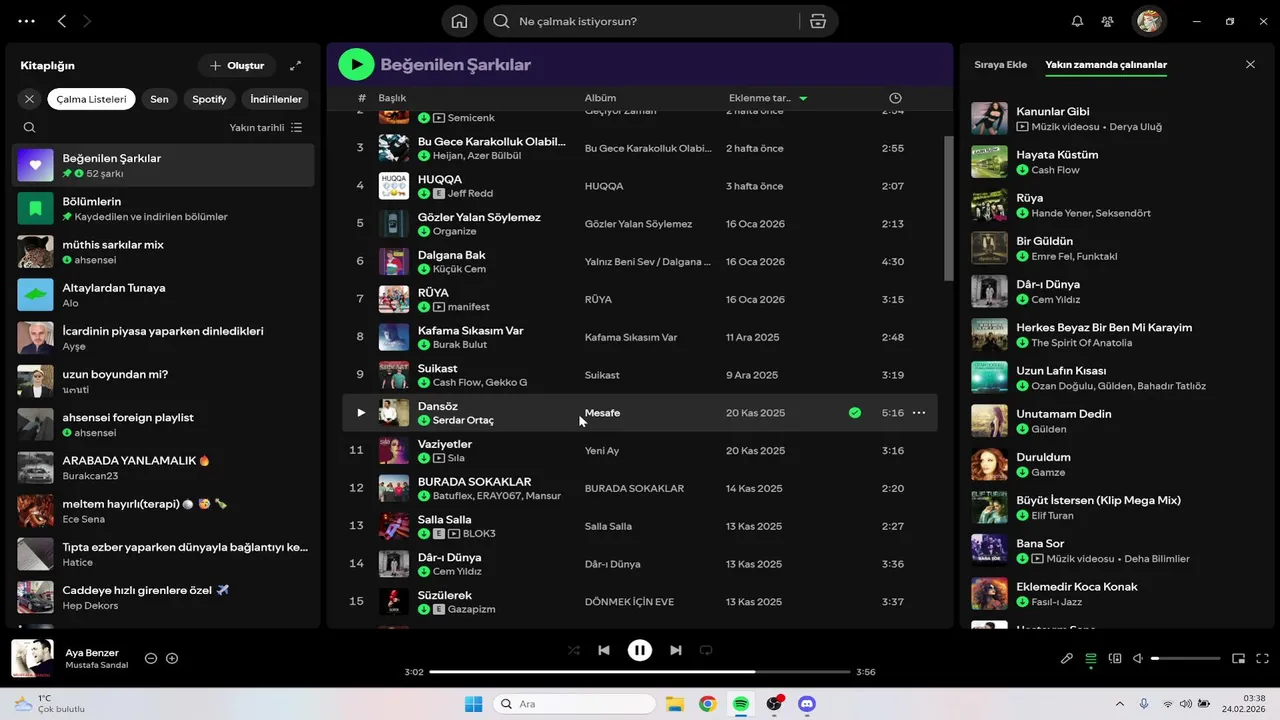Viewport: 1280px width, 720px height.
Task: Play Beğenilen Şarkılar with the green button
Action: [356, 65]
